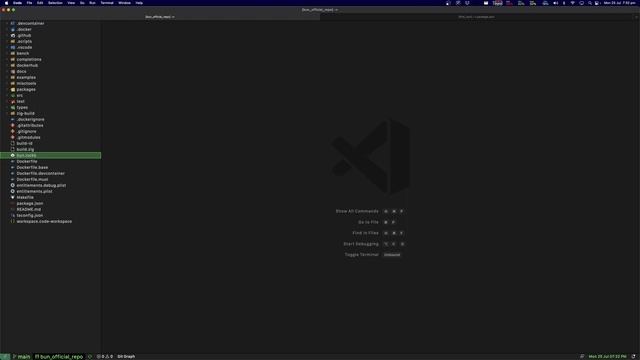Open the Terminal menu

107,3
